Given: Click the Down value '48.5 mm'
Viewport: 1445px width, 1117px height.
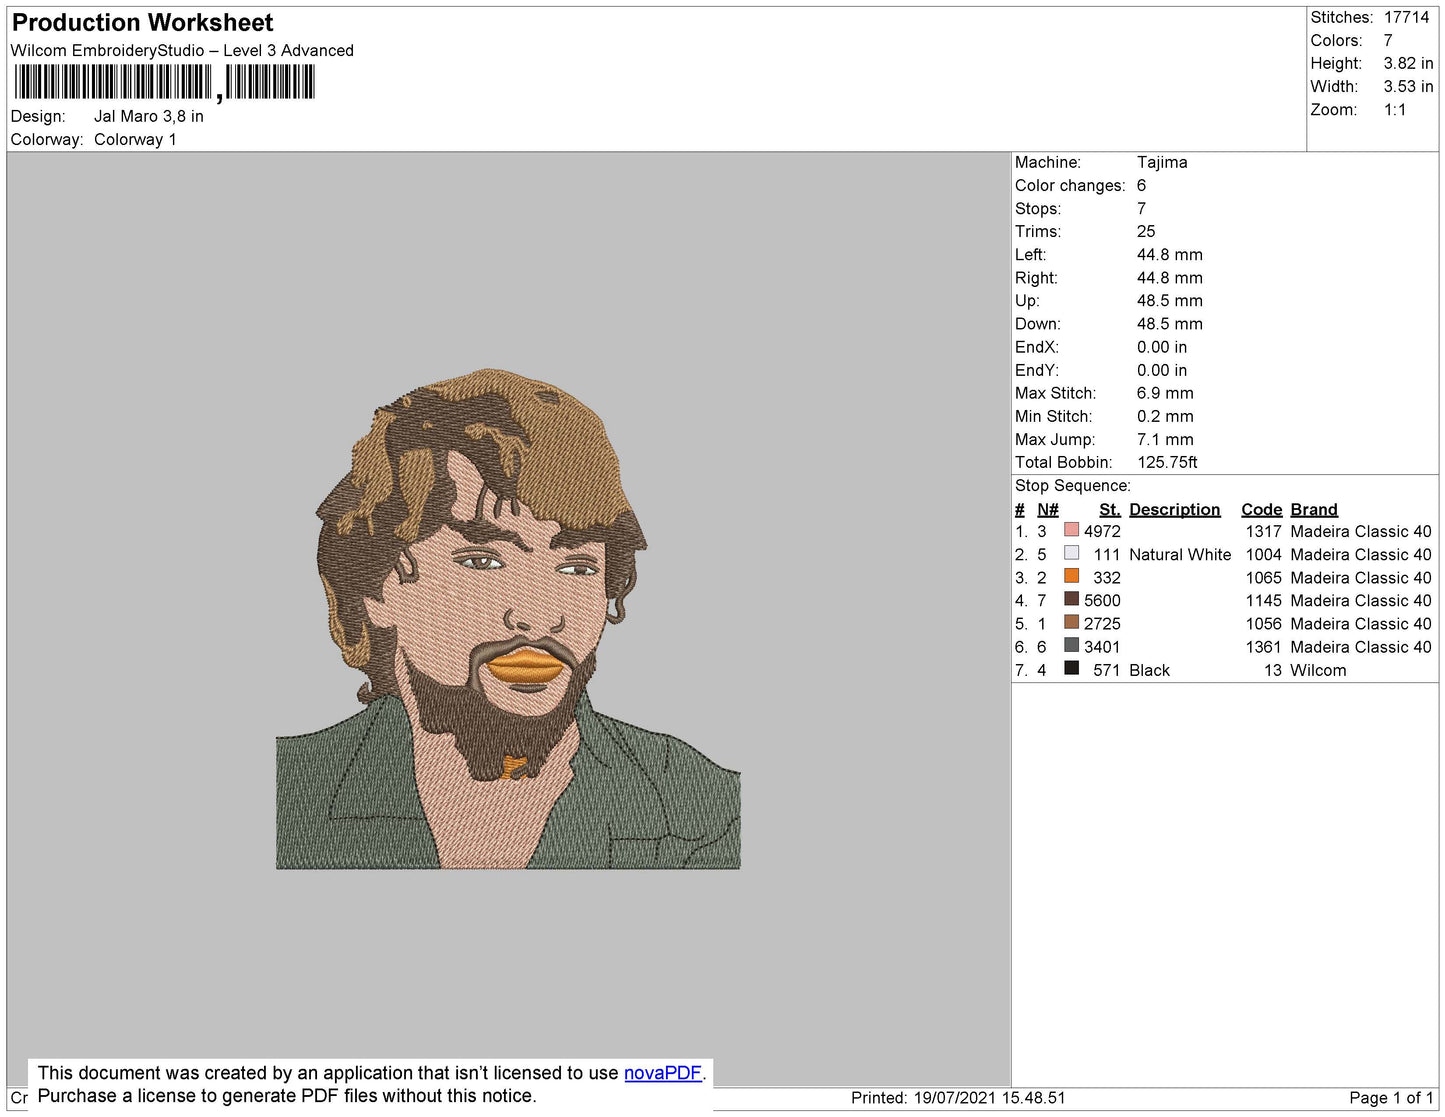Looking at the screenshot, I should coord(1170,323).
